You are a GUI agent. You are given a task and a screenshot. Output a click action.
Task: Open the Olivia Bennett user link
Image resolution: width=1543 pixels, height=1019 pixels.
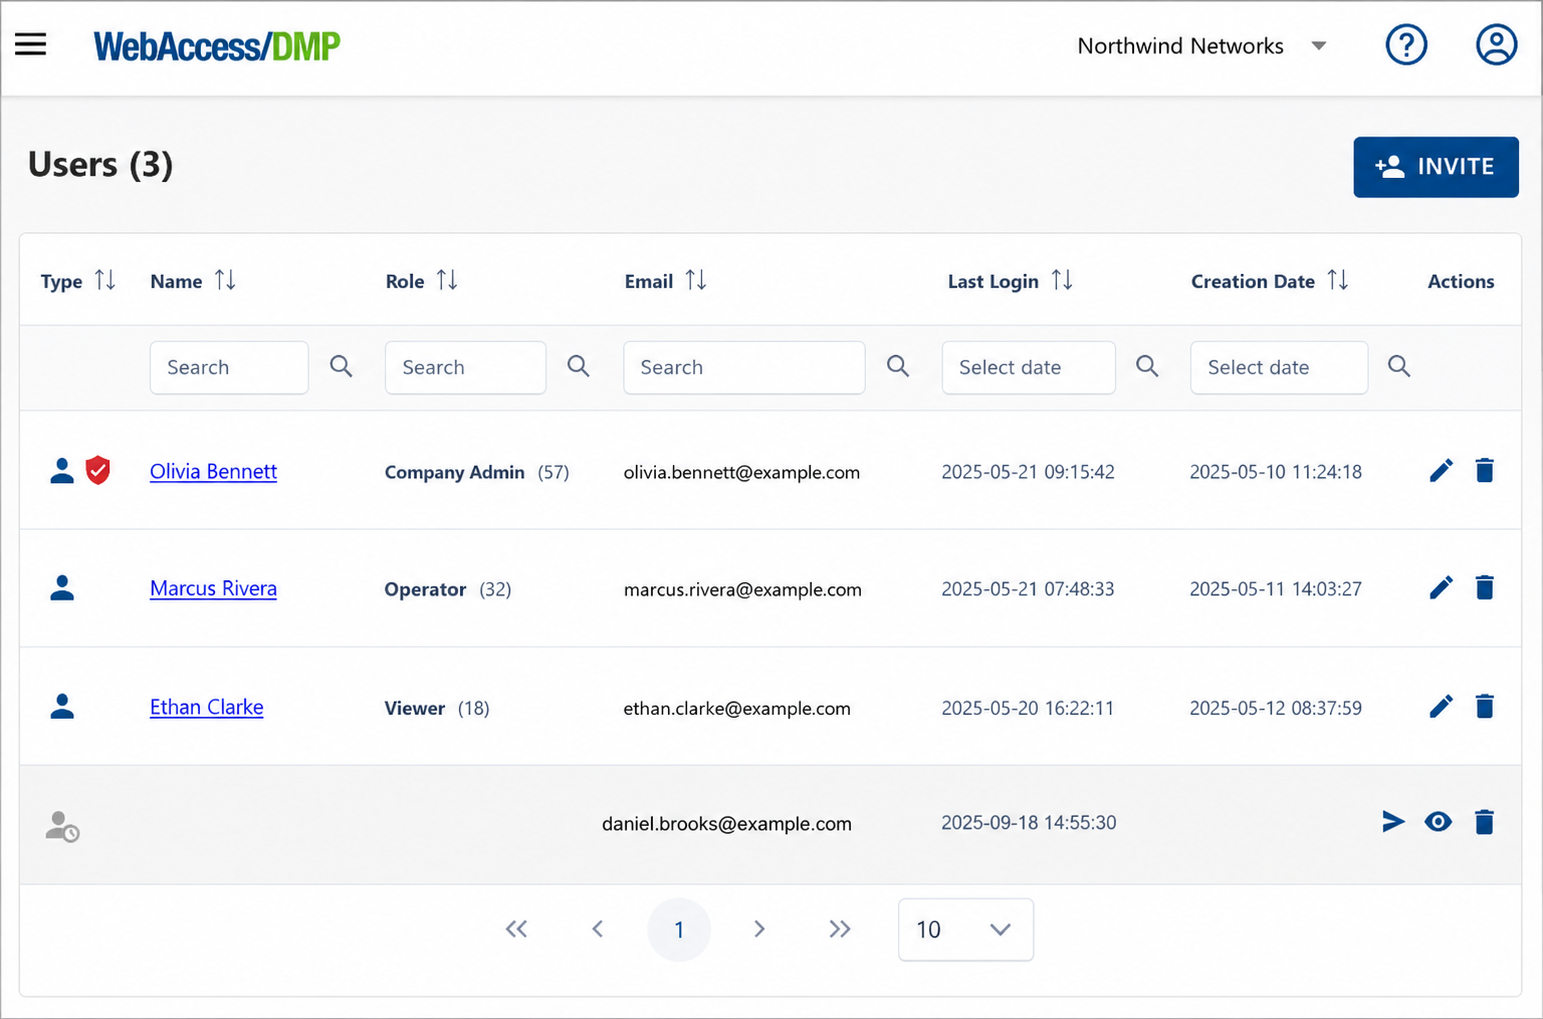click(213, 471)
